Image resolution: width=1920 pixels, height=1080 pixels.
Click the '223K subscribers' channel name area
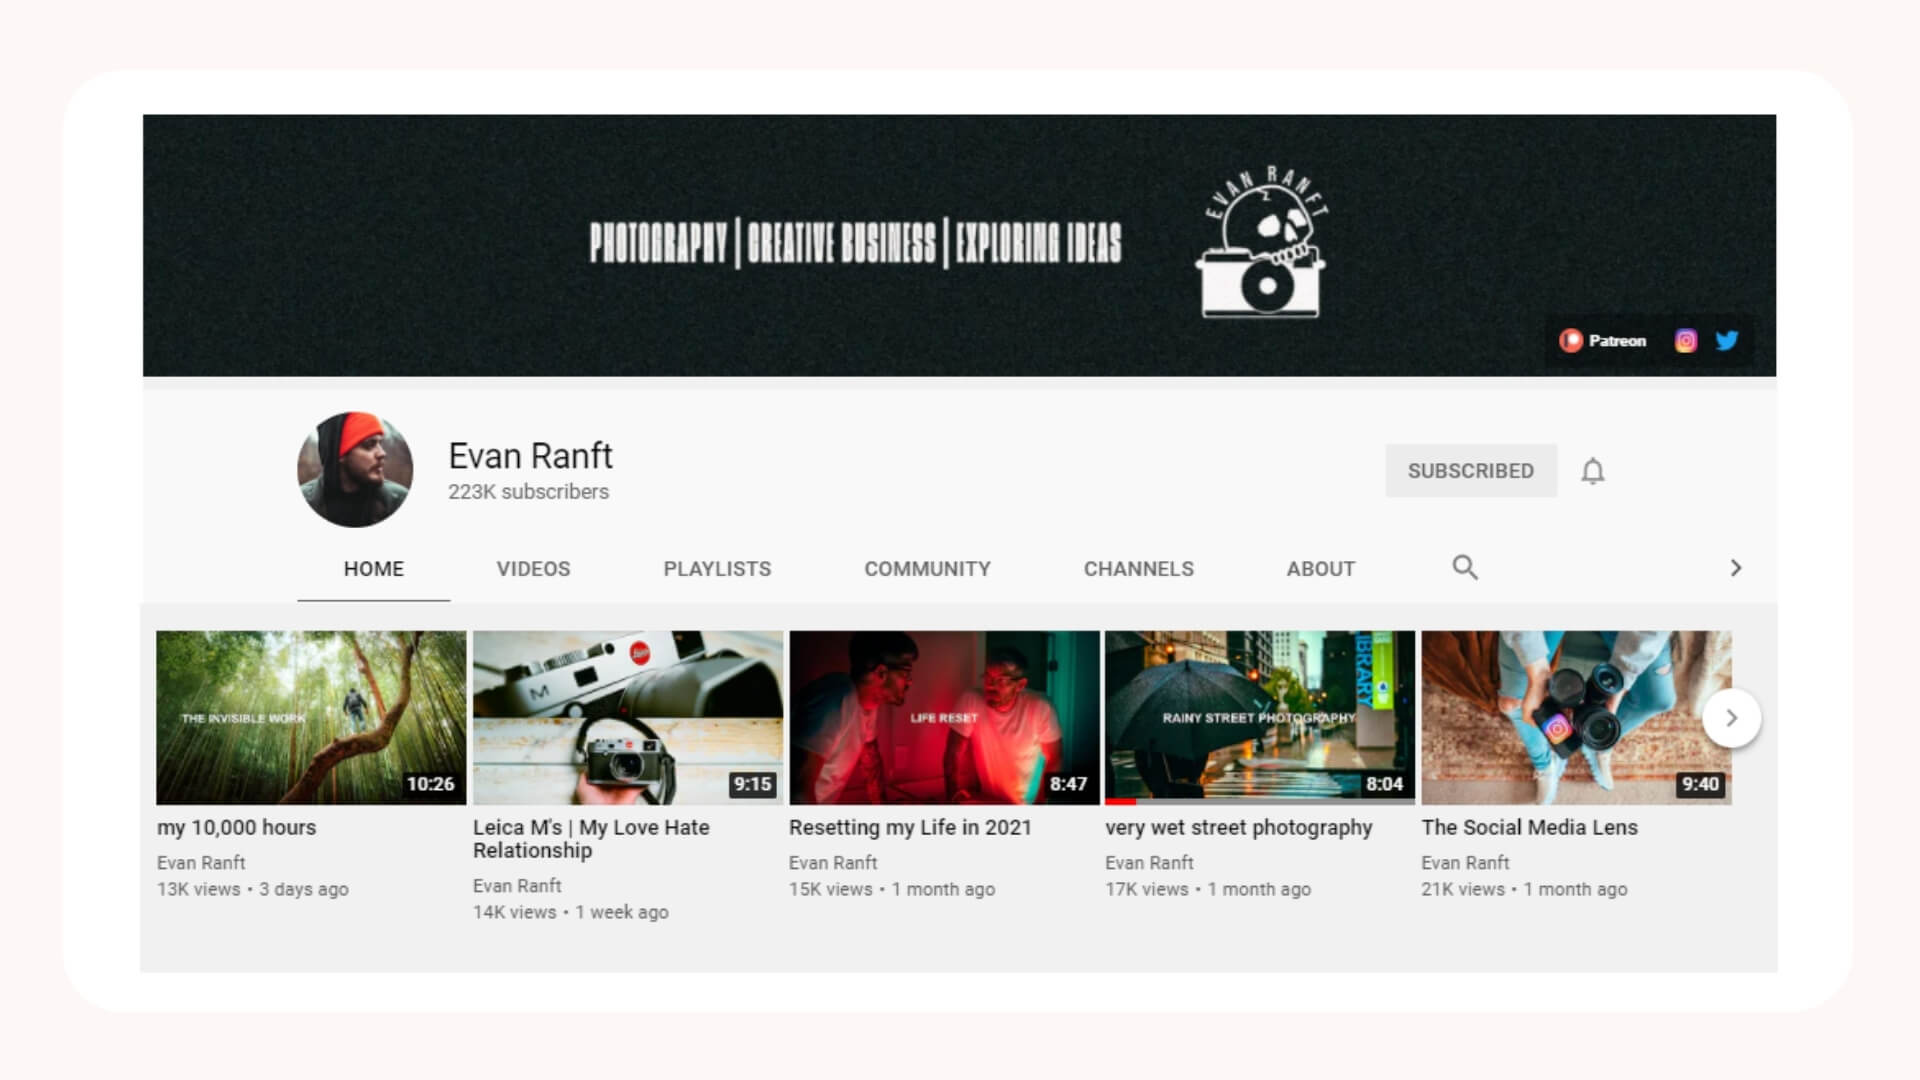click(x=528, y=491)
